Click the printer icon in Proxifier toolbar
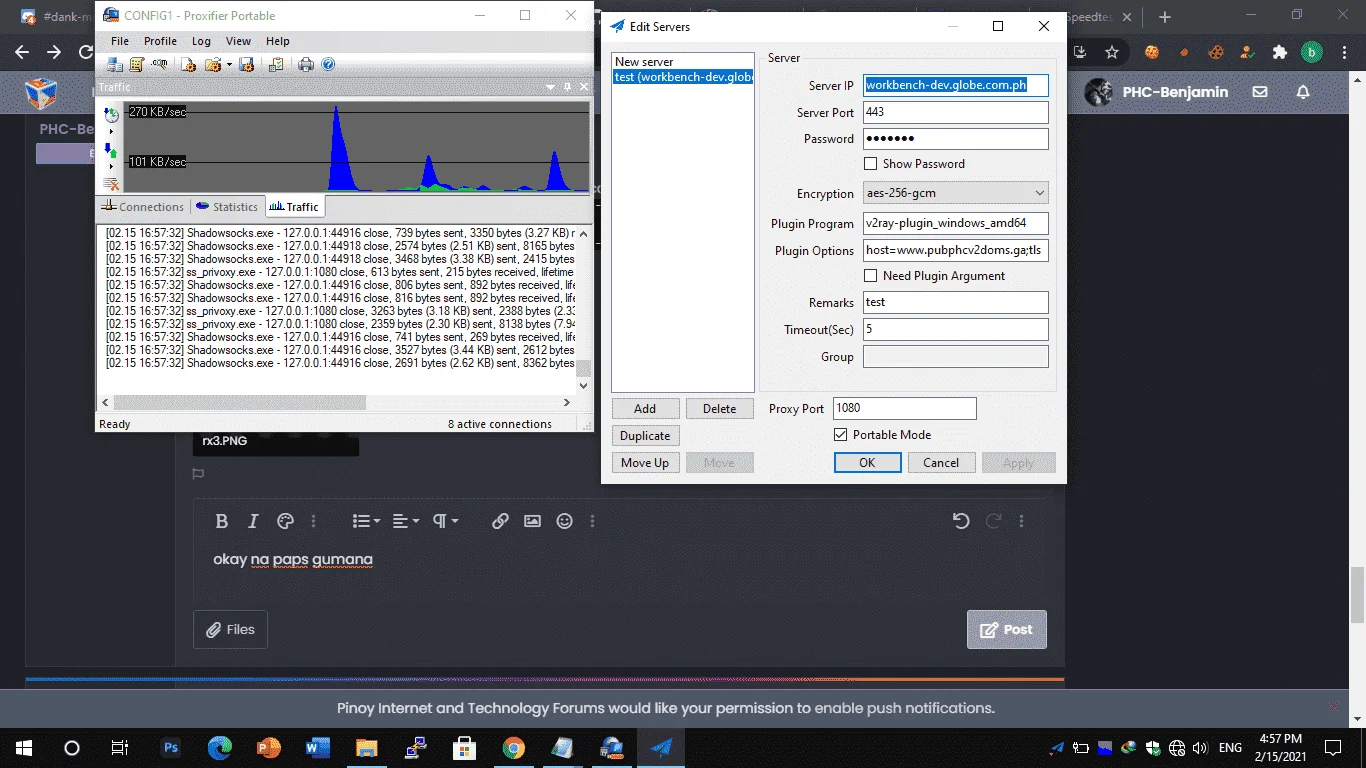Image resolution: width=1366 pixels, height=768 pixels. point(306,65)
